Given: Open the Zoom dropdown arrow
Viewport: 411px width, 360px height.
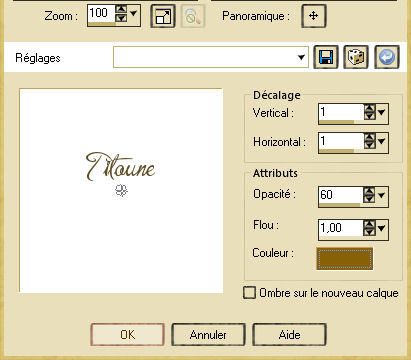Looking at the screenshot, I should [133, 13].
